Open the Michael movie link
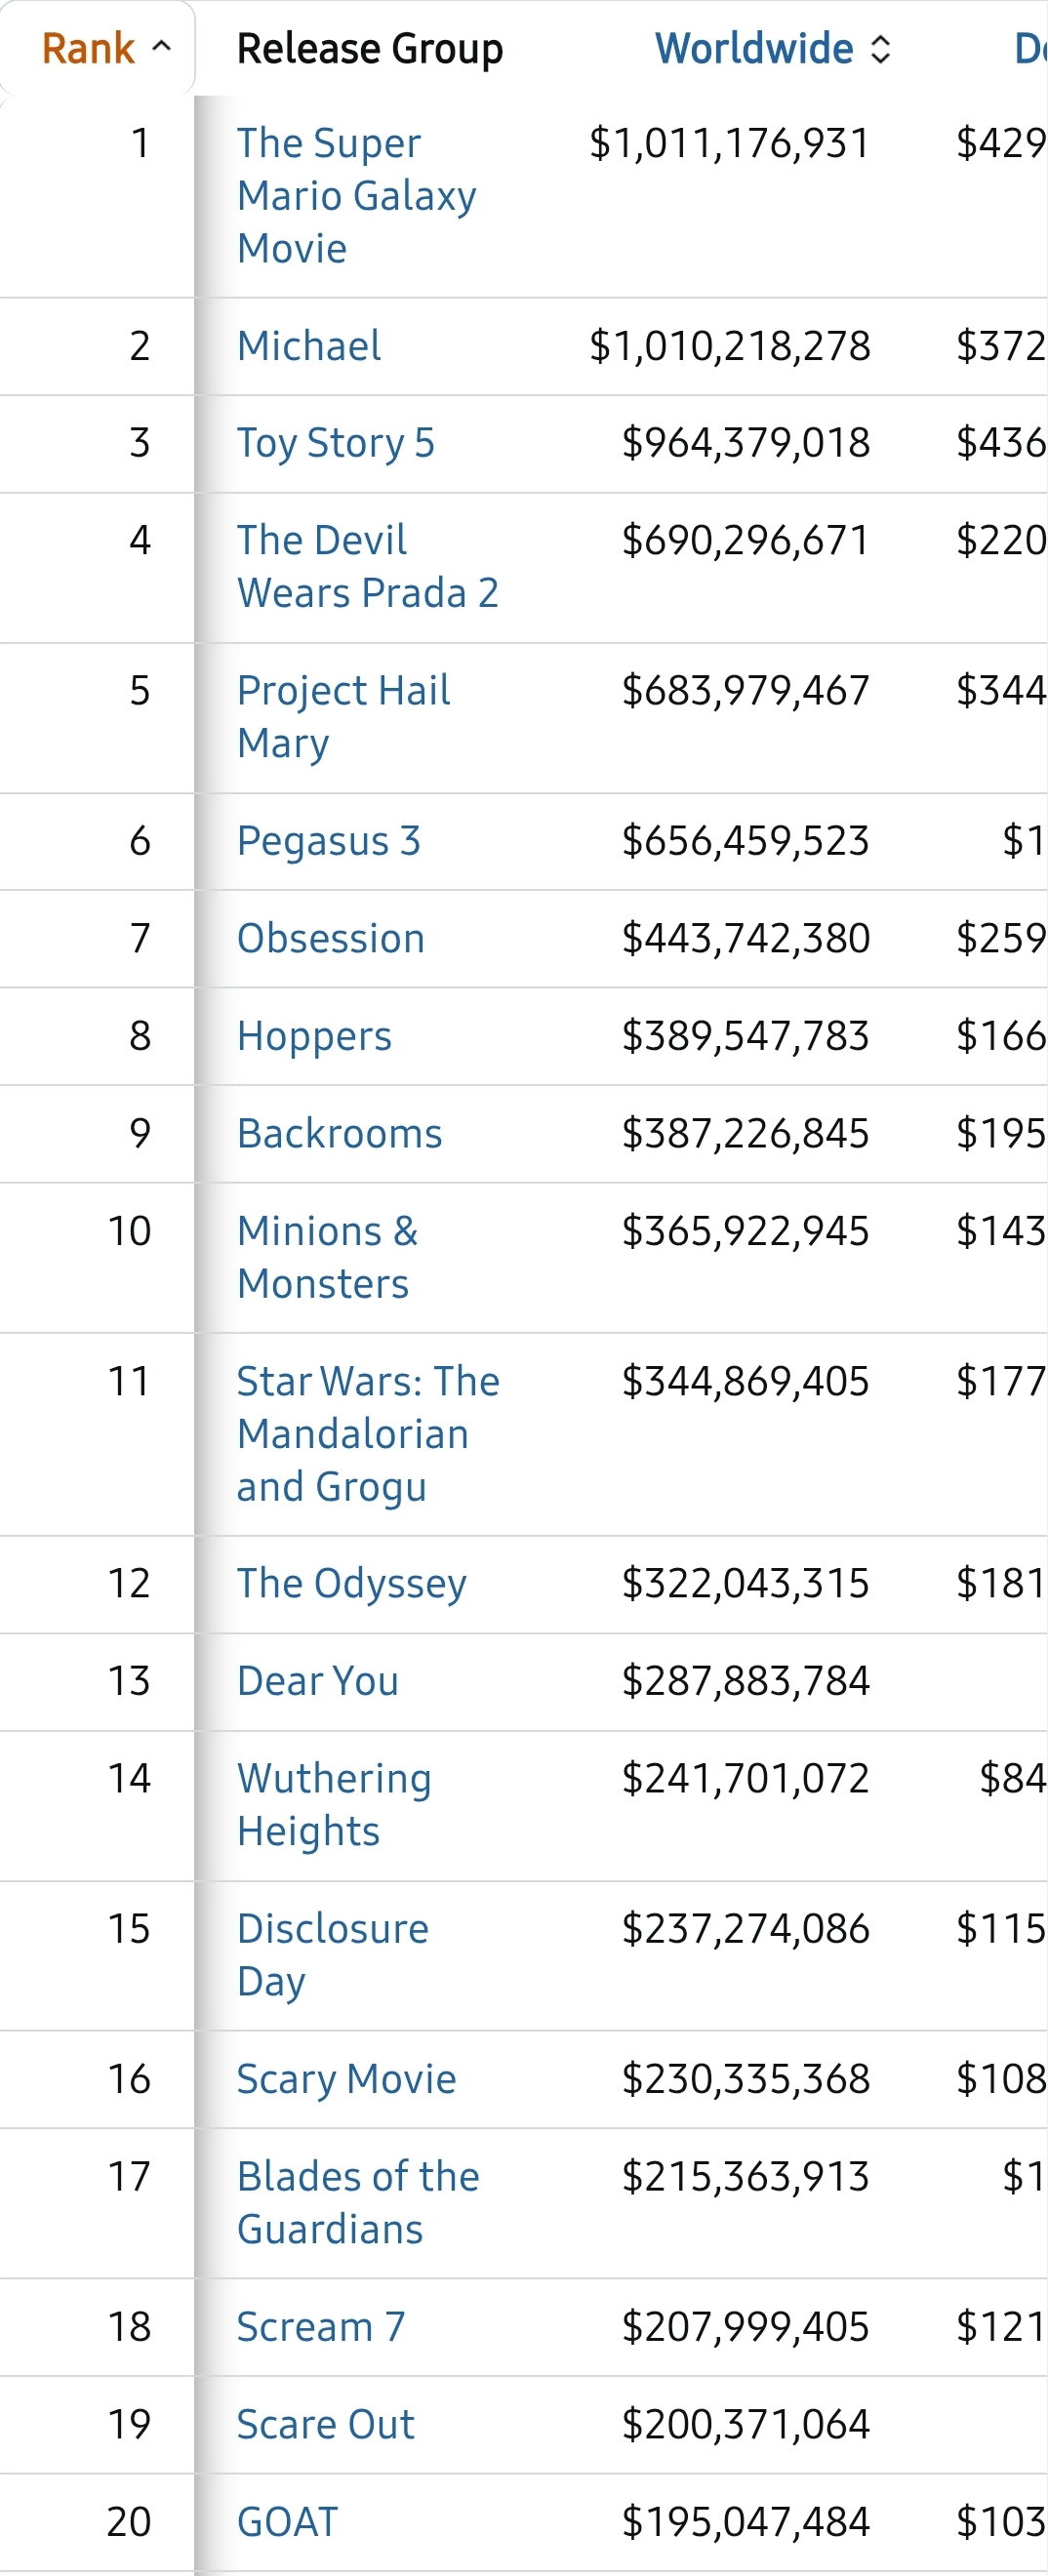 pyautogui.click(x=309, y=346)
